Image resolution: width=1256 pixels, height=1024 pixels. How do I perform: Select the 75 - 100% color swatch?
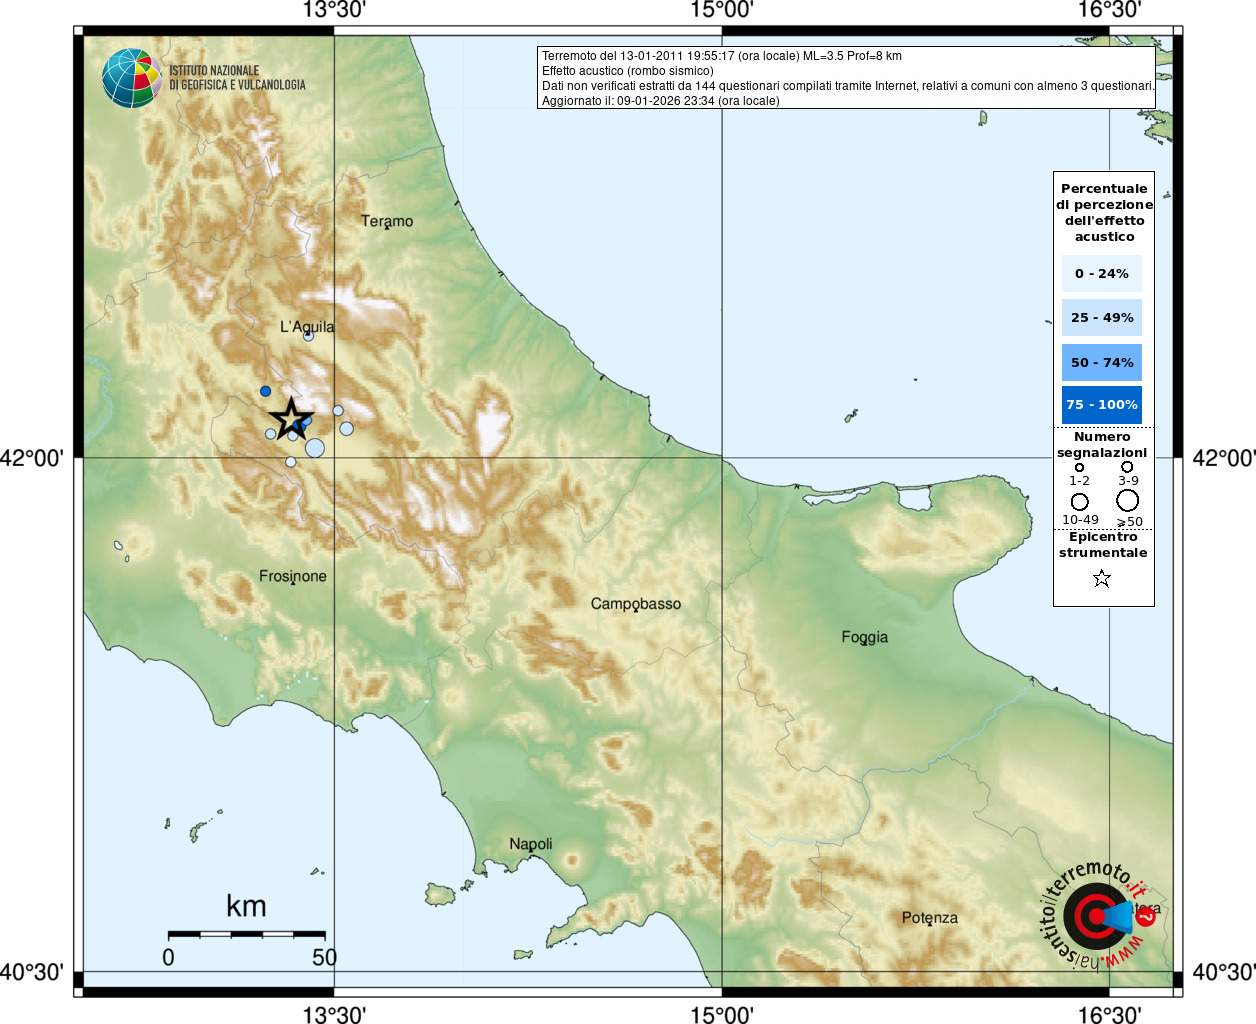[1102, 405]
